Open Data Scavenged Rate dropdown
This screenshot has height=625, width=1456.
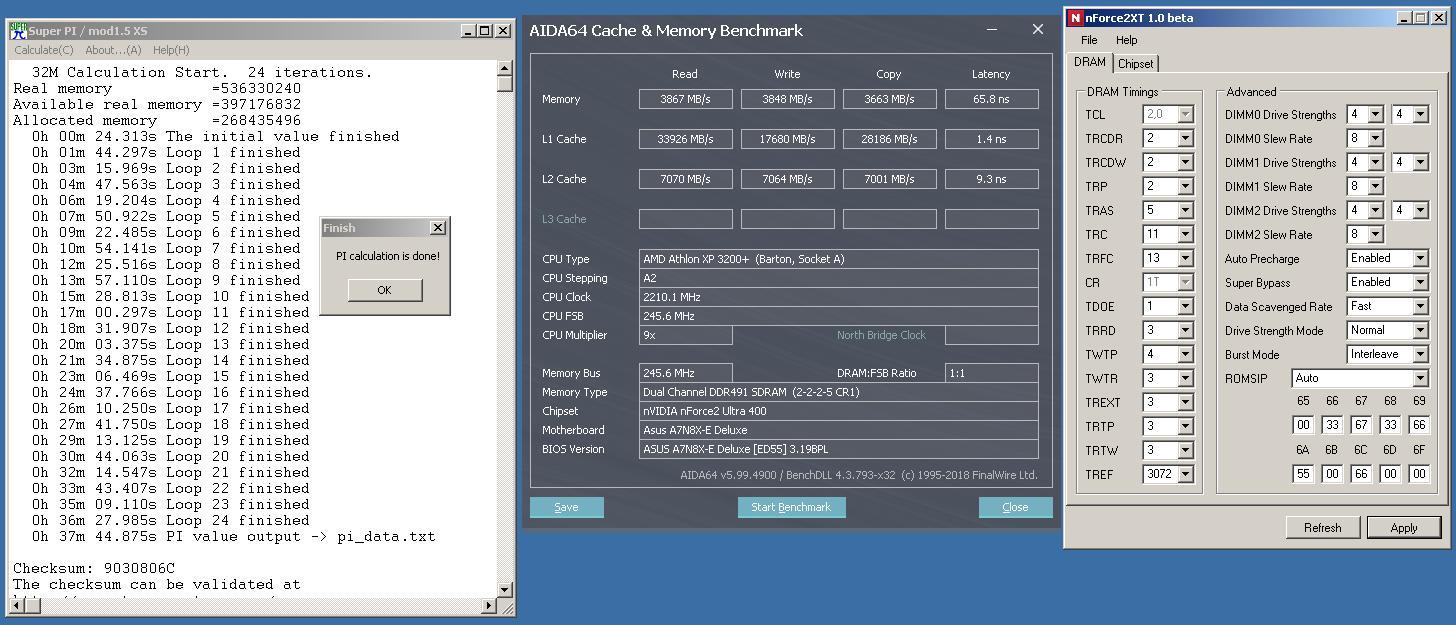tap(1387, 307)
